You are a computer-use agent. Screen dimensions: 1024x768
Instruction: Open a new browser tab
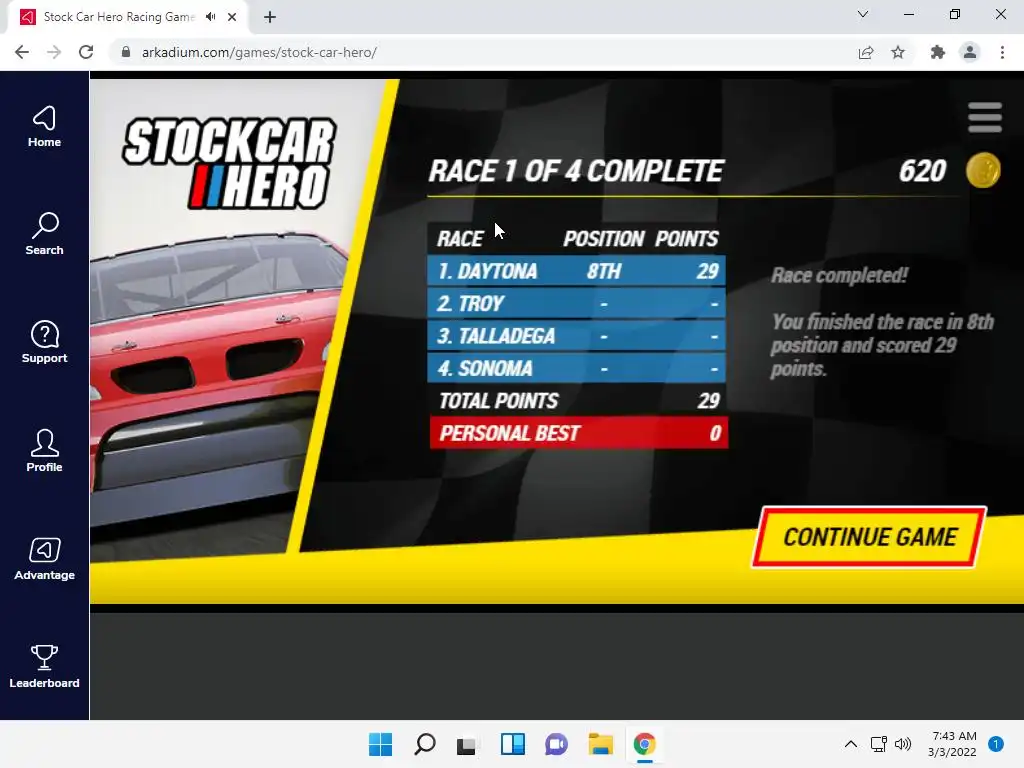(270, 17)
